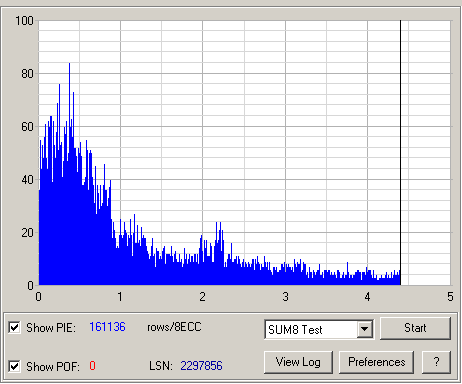462x384 pixels.
Task: Click the x-axis label 3
Action: click(x=285, y=297)
